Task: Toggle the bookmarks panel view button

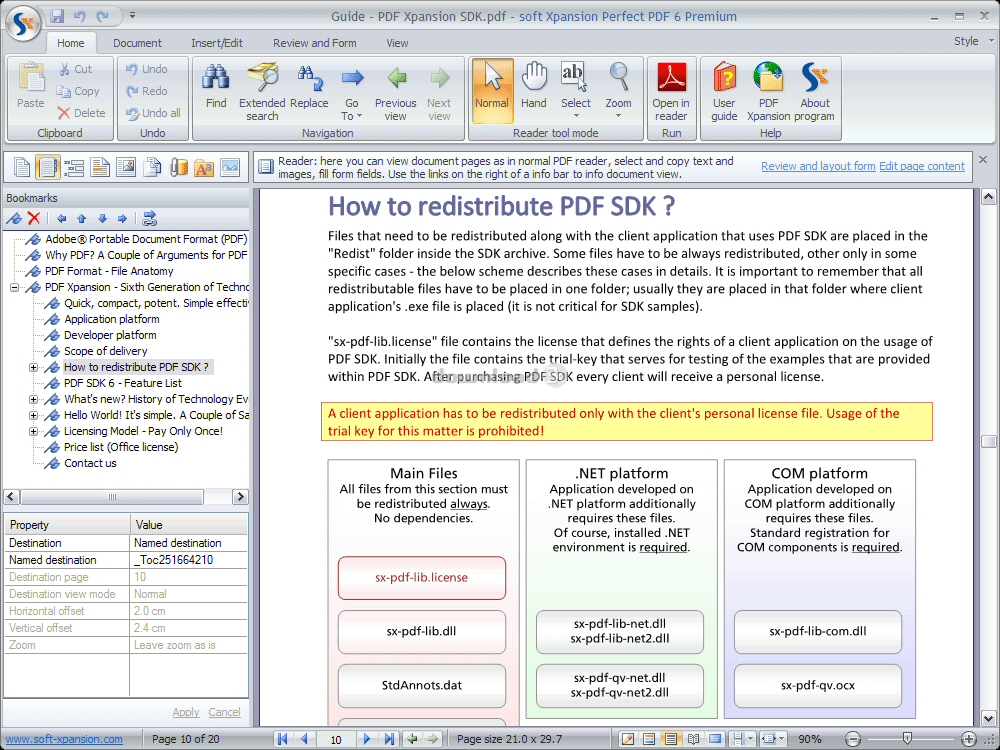Action: click(48, 167)
